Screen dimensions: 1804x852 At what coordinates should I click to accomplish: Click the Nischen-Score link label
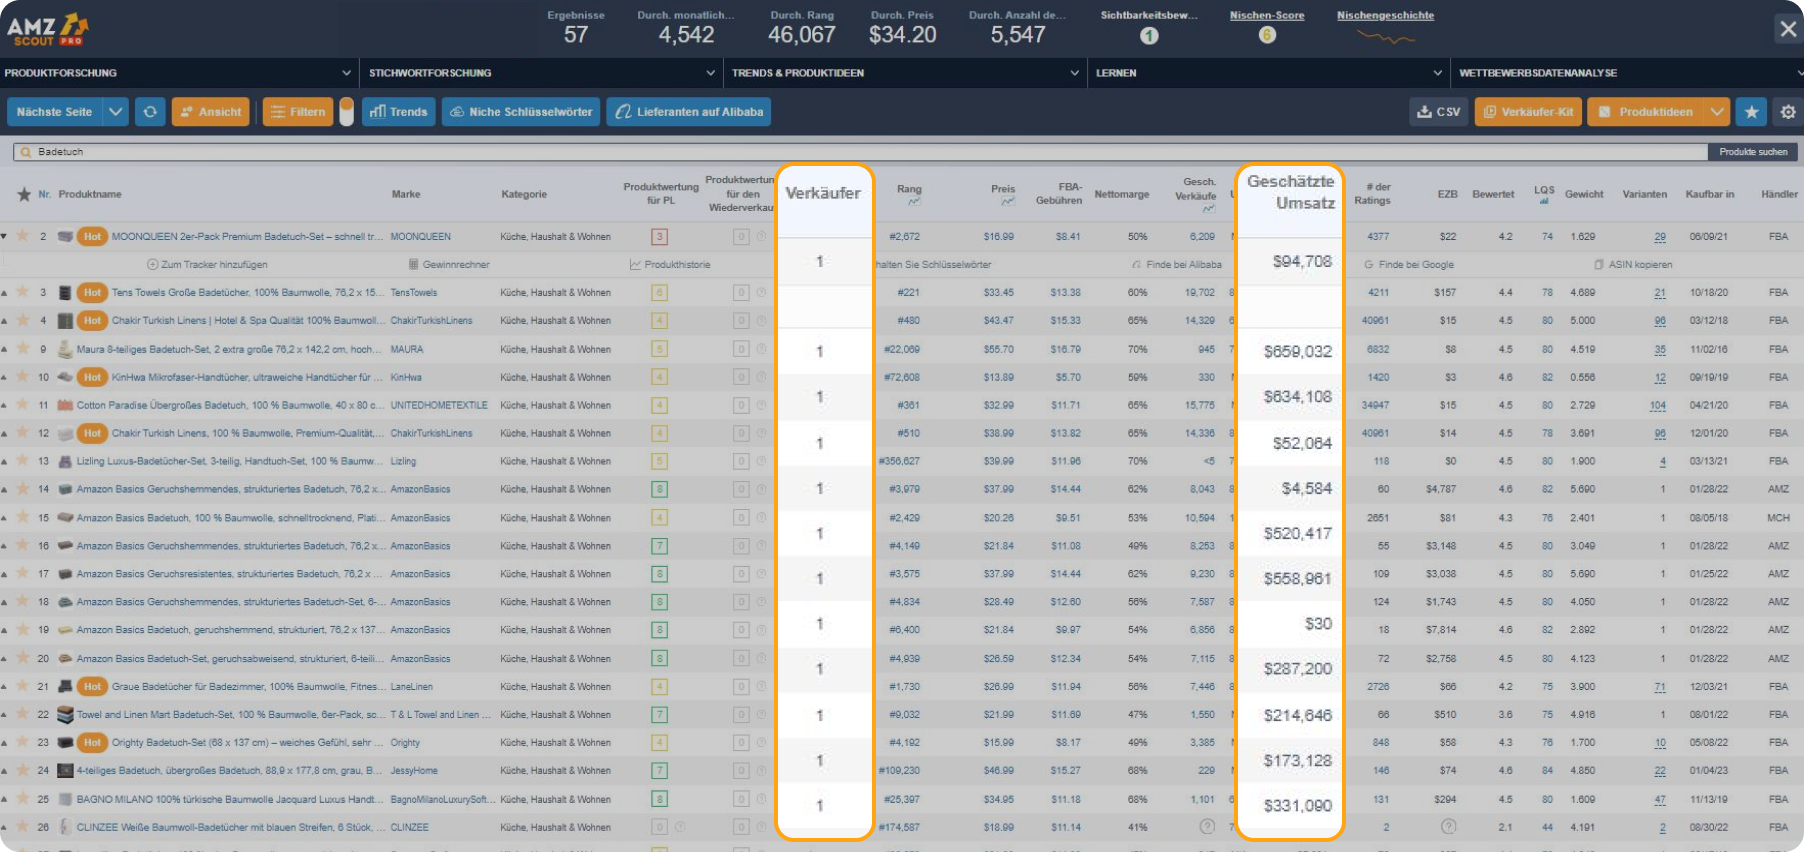click(1267, 15)
